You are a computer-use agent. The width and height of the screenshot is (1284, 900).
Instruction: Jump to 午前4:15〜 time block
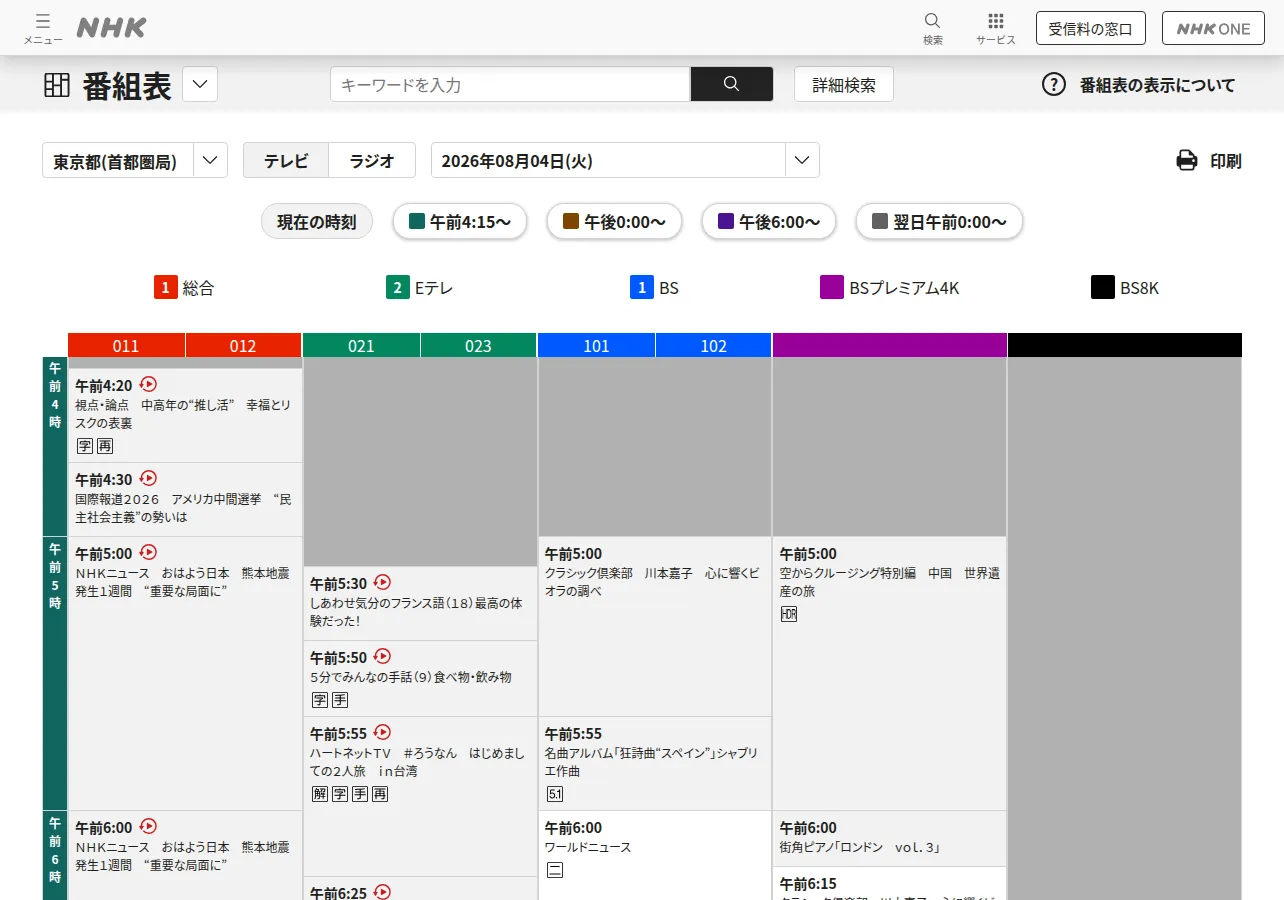click(x=458, y=222)
